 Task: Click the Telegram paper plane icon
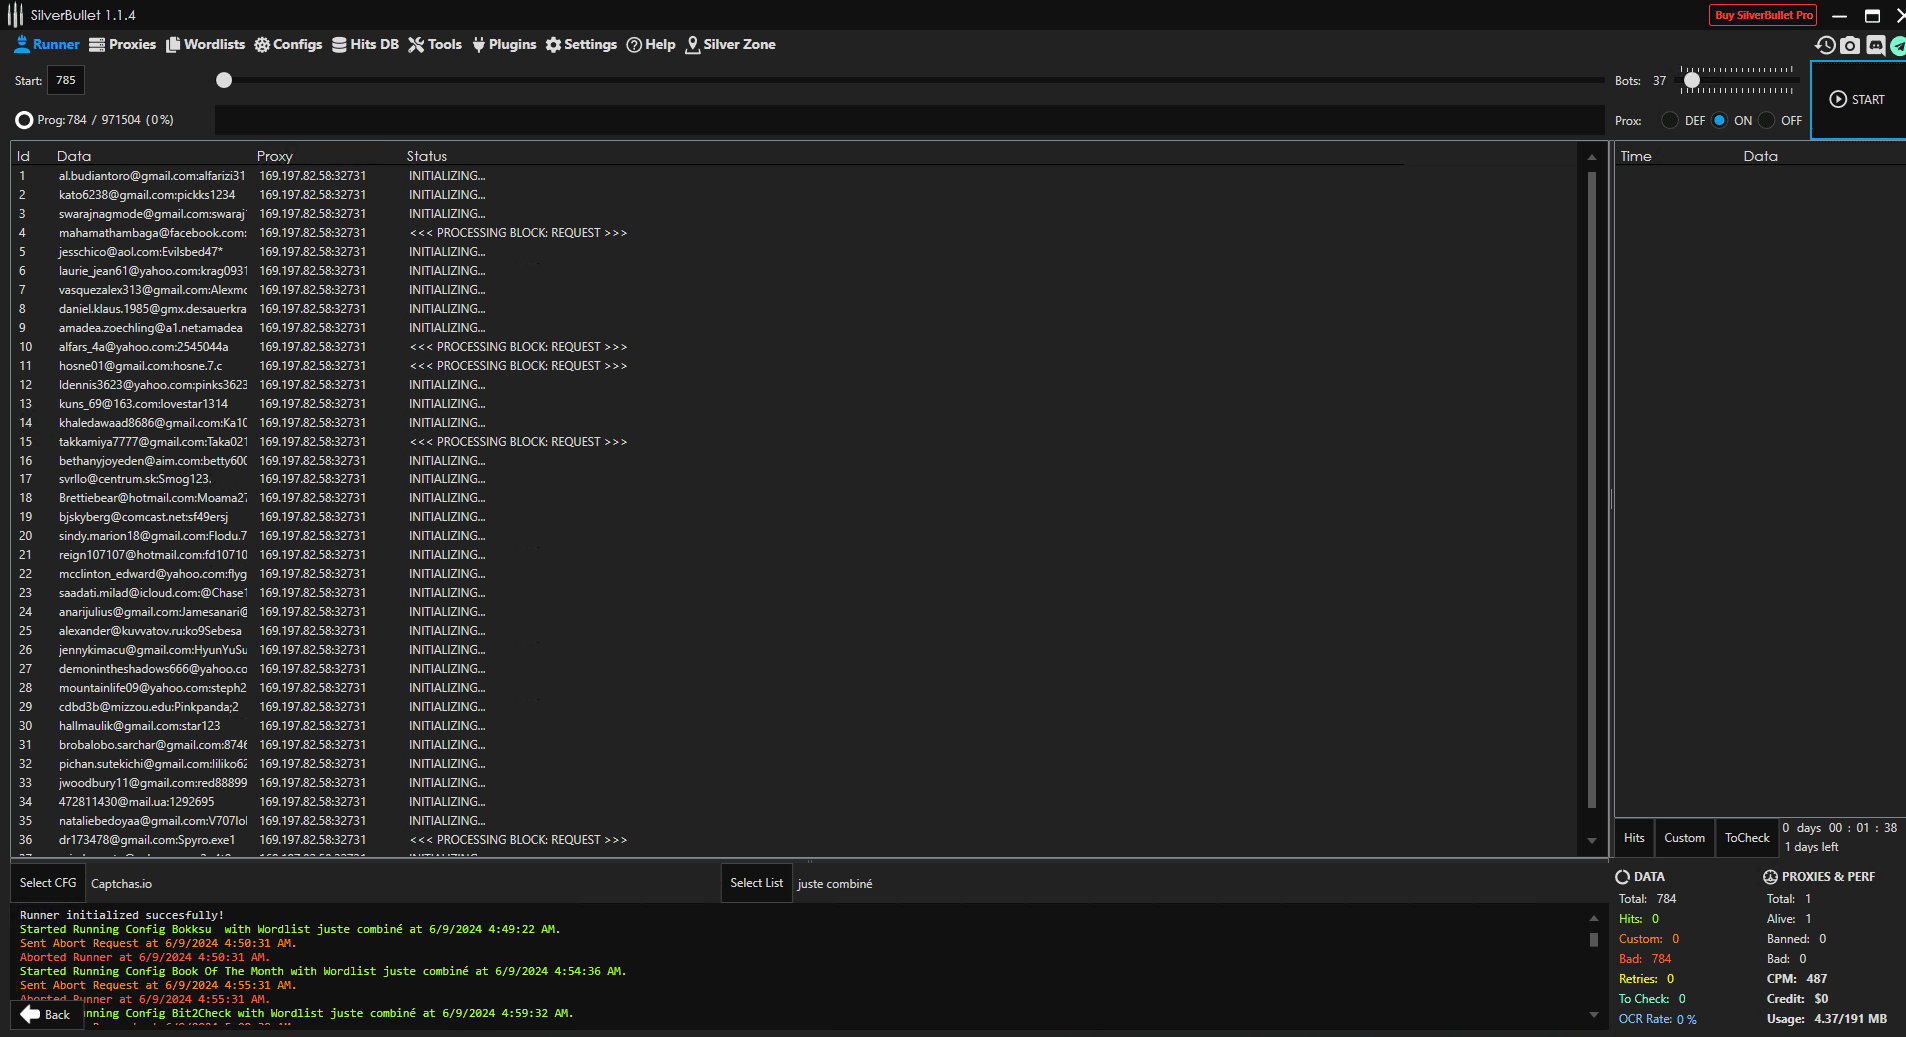(1898, 45)
